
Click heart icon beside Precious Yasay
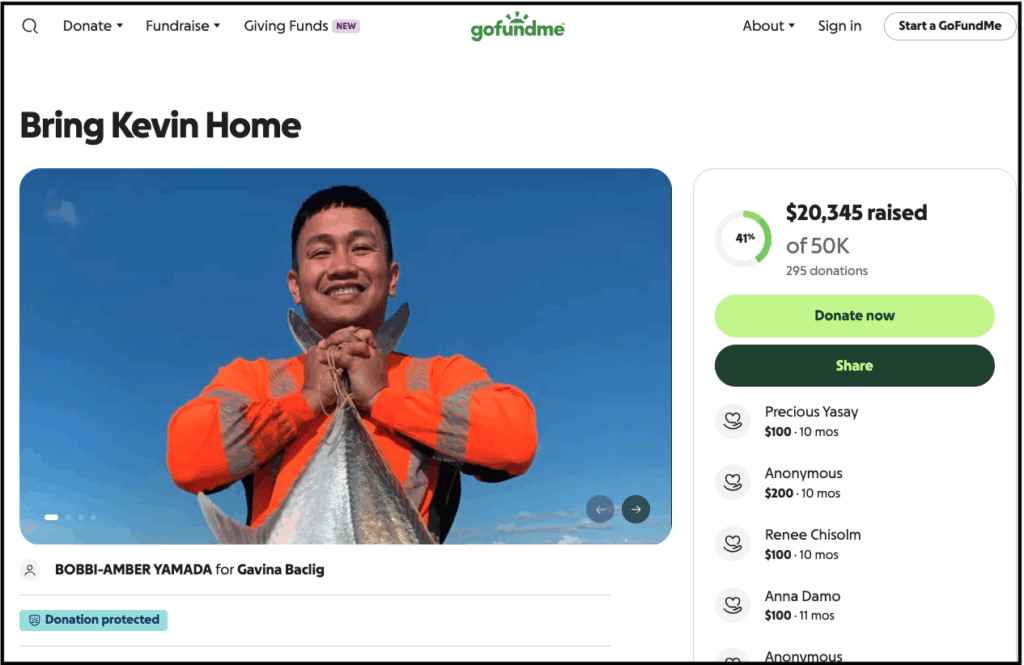(733, 421)
